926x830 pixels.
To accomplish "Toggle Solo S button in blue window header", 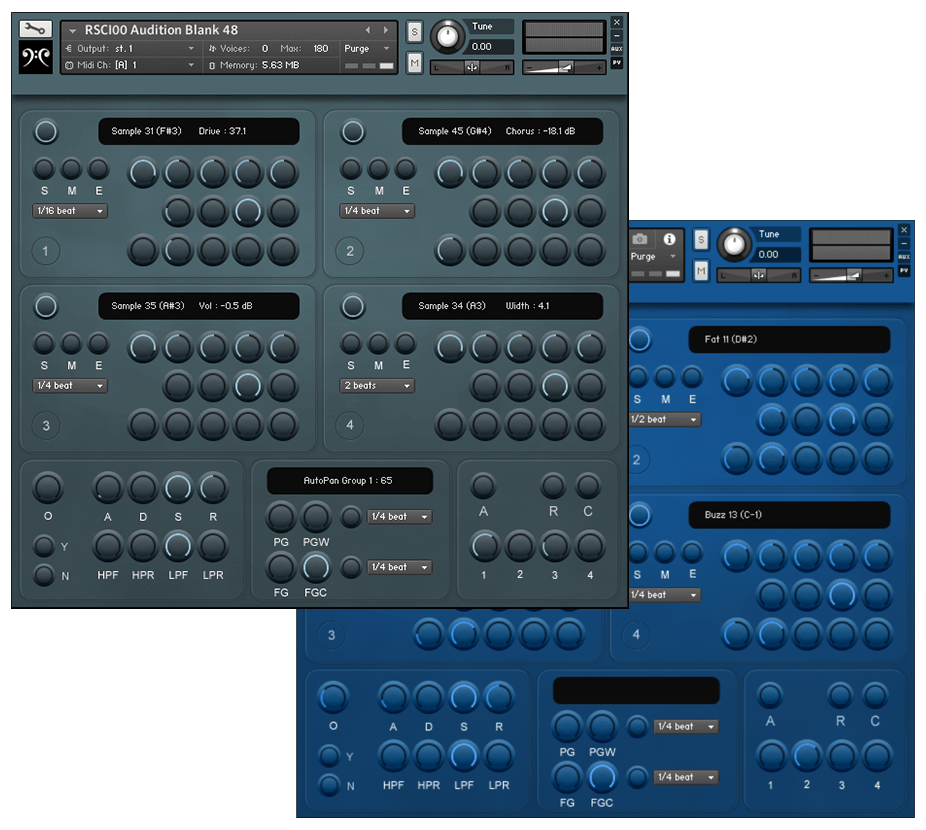I will (x=701, y=240).
